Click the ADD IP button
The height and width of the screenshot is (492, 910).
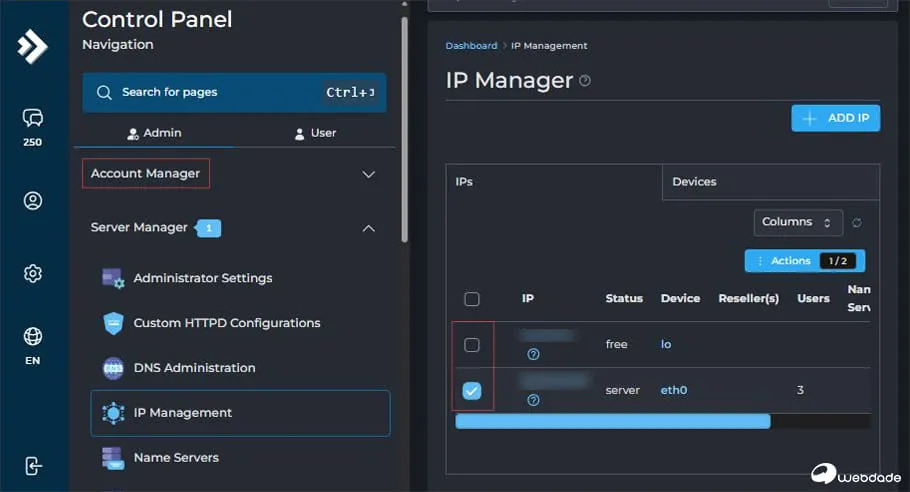click(835, 118)
